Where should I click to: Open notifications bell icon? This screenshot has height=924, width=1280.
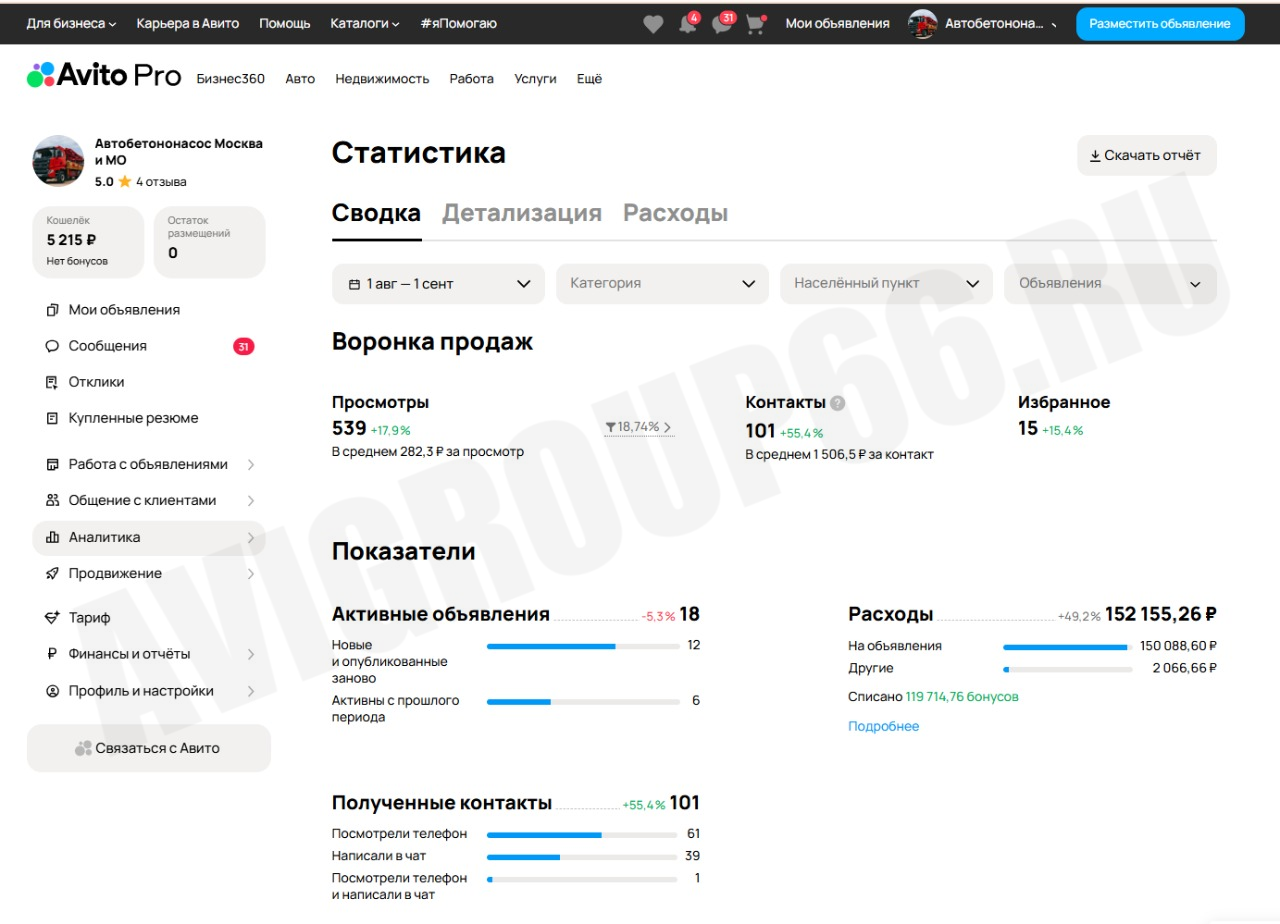[688, 24]
